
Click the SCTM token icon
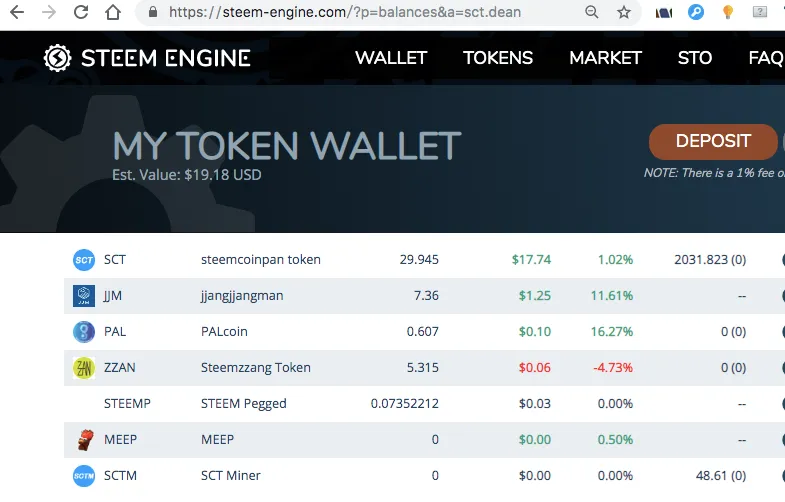coord(84,476)
